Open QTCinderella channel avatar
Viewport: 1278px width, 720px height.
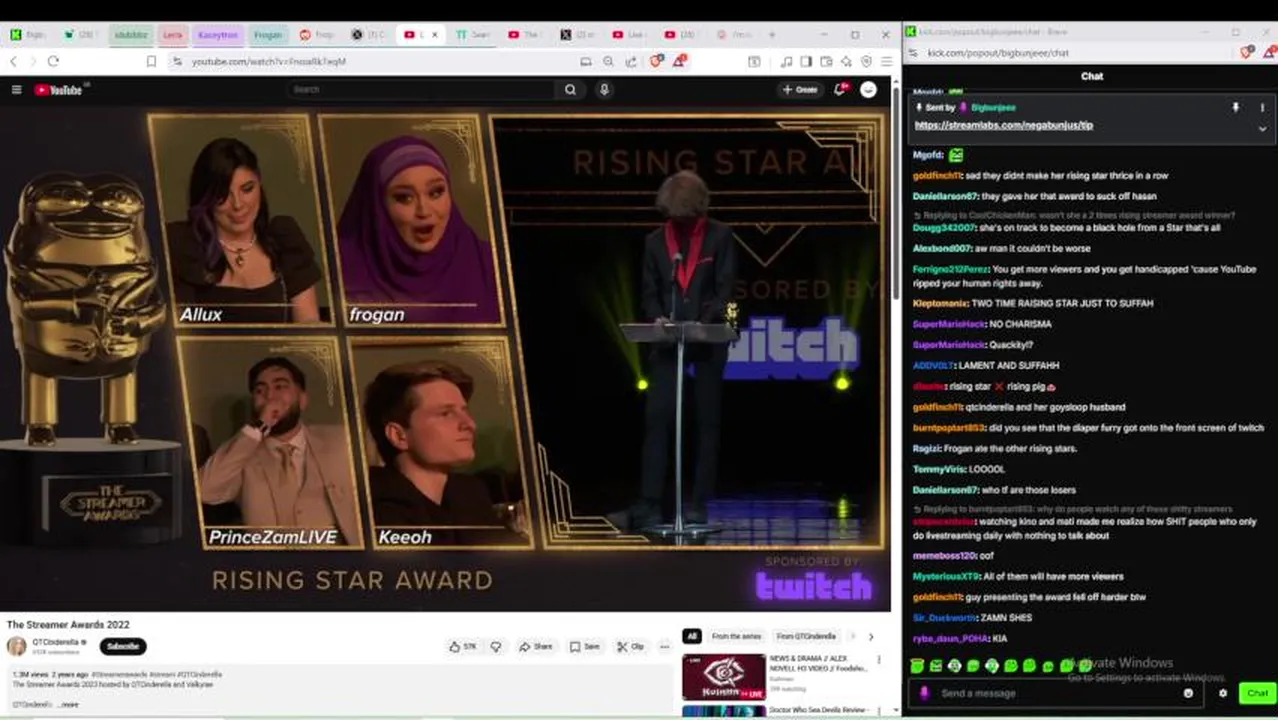tap(16, 646)
